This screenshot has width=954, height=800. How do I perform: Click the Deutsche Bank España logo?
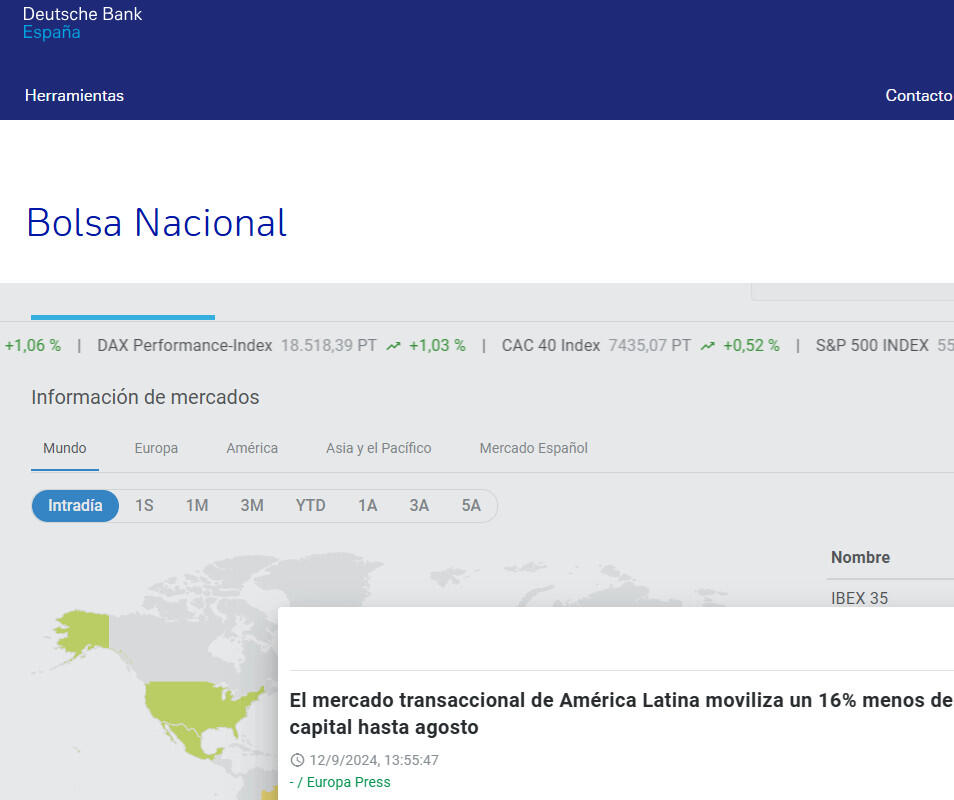(82, 23)
